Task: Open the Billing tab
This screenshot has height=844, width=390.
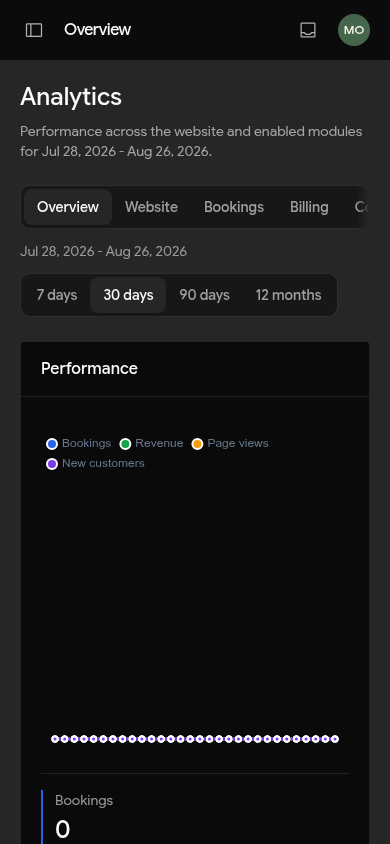Action: click(x=309, y=207)
